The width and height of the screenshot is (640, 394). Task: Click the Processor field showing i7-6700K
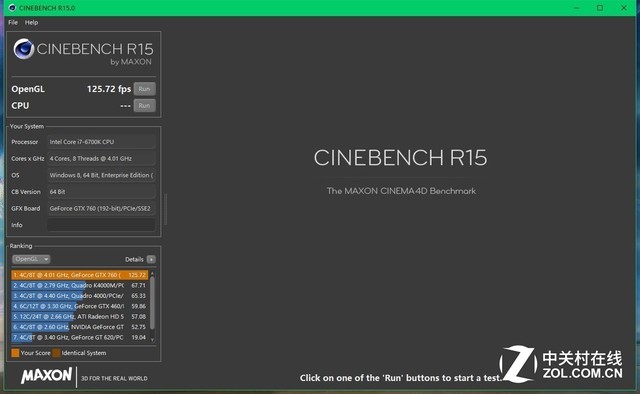tap(101, 142)
